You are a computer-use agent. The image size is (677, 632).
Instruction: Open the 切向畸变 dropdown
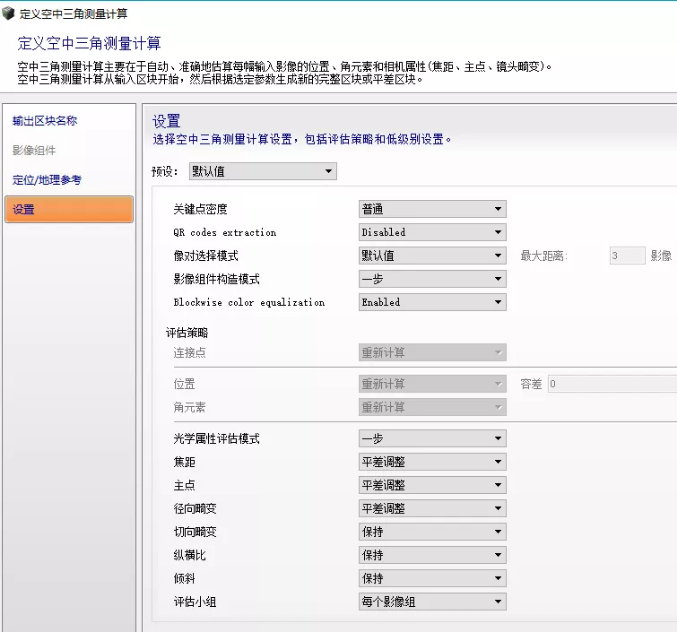[x=432, y=532]
